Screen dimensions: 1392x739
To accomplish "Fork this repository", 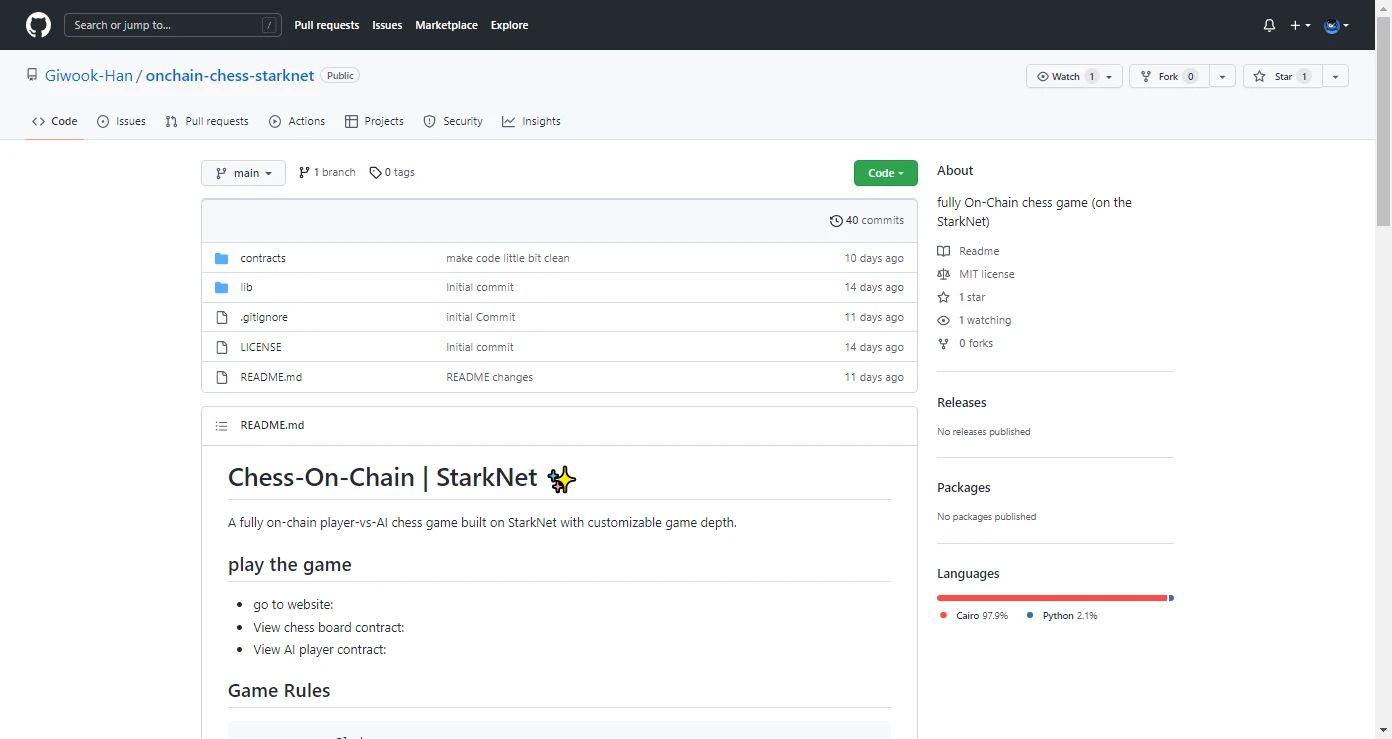I will point(1169,77).
